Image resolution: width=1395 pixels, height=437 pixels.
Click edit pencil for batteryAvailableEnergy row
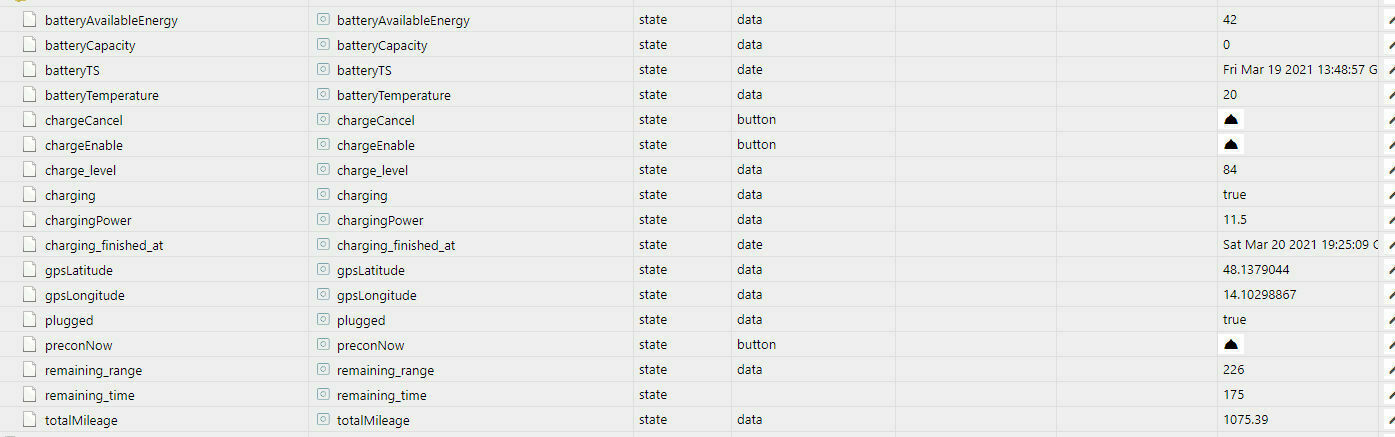(1389, 20)
